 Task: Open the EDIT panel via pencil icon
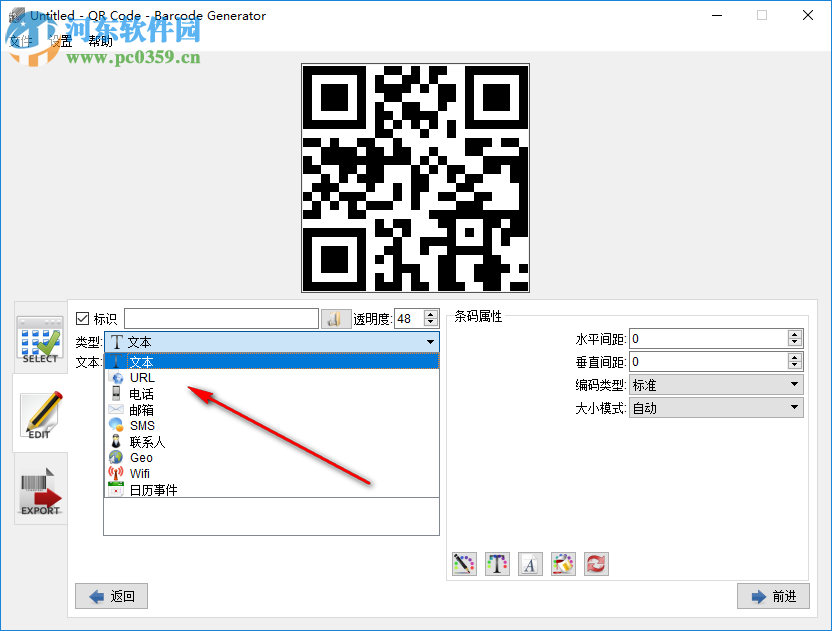39,413
